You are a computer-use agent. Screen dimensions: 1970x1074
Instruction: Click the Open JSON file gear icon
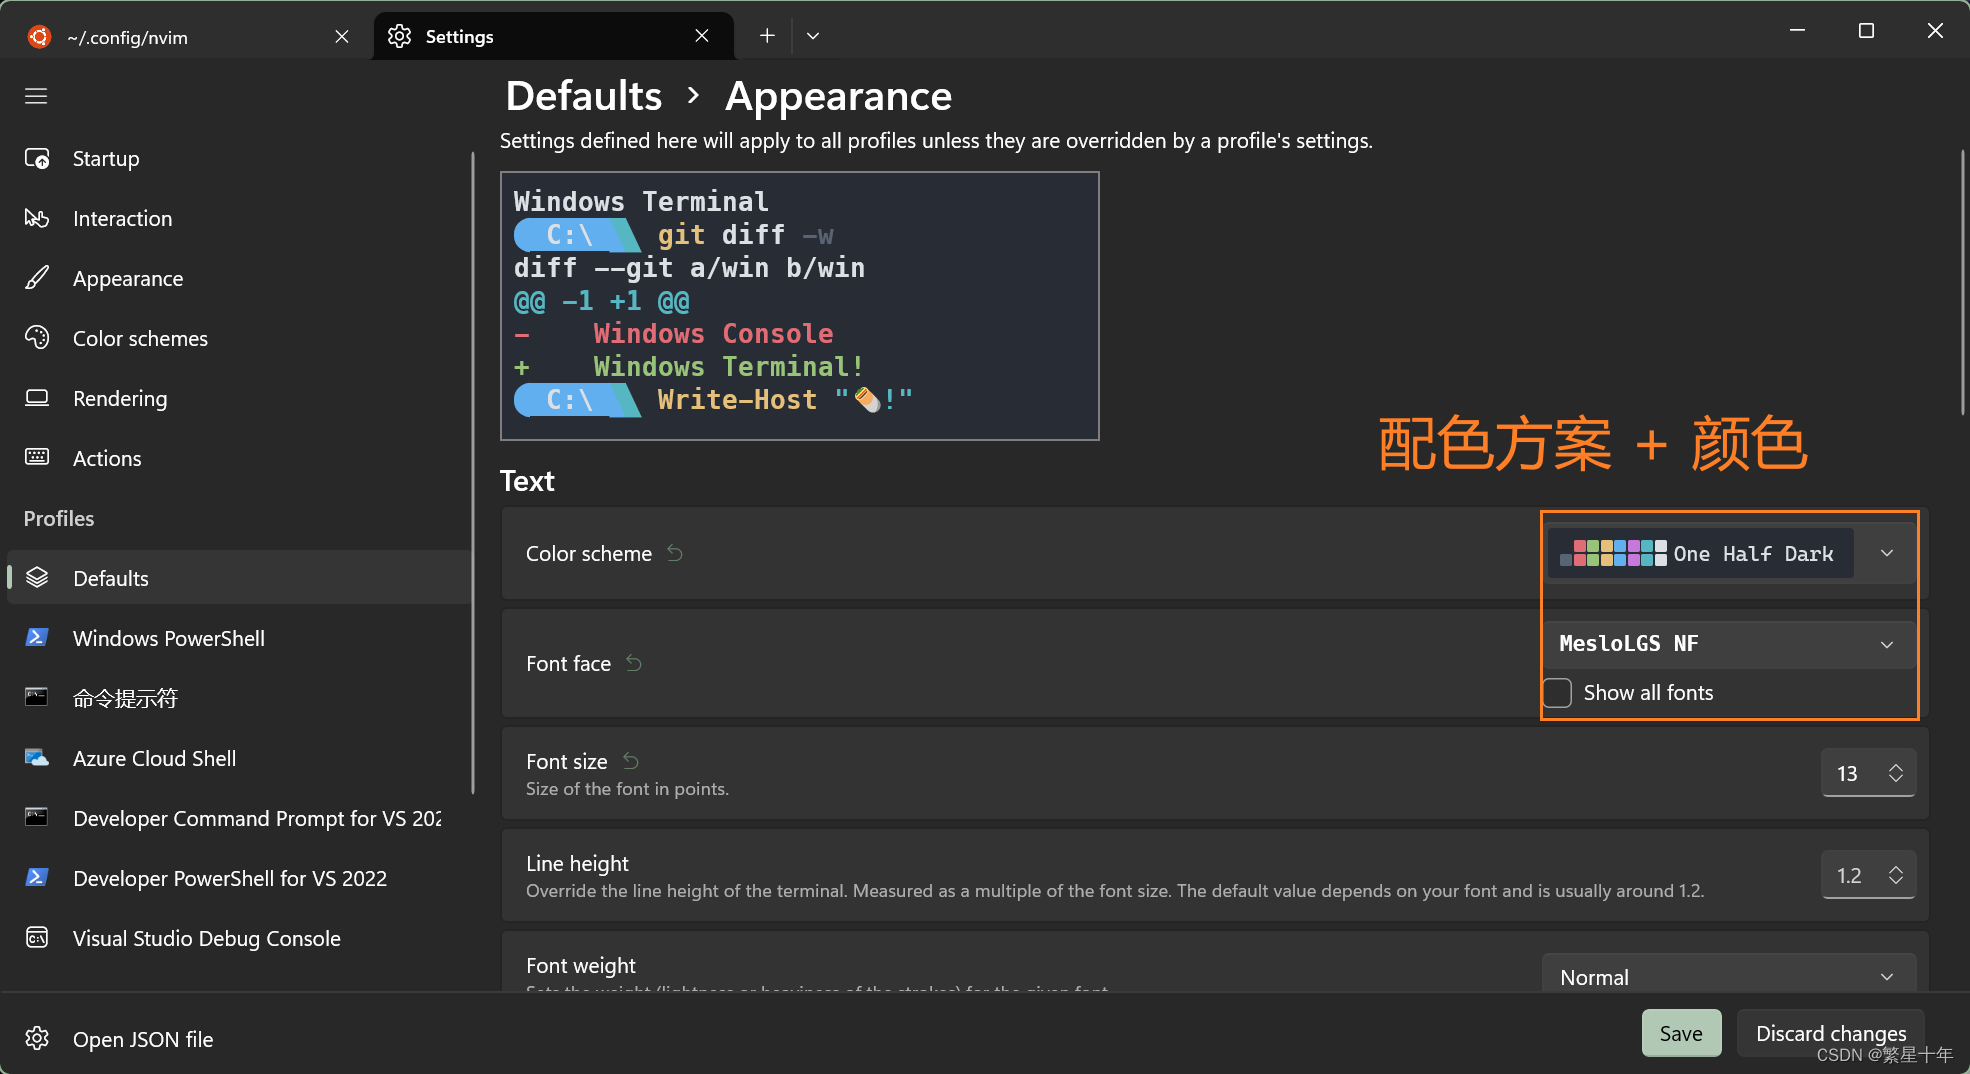(x=37, y=1039)
